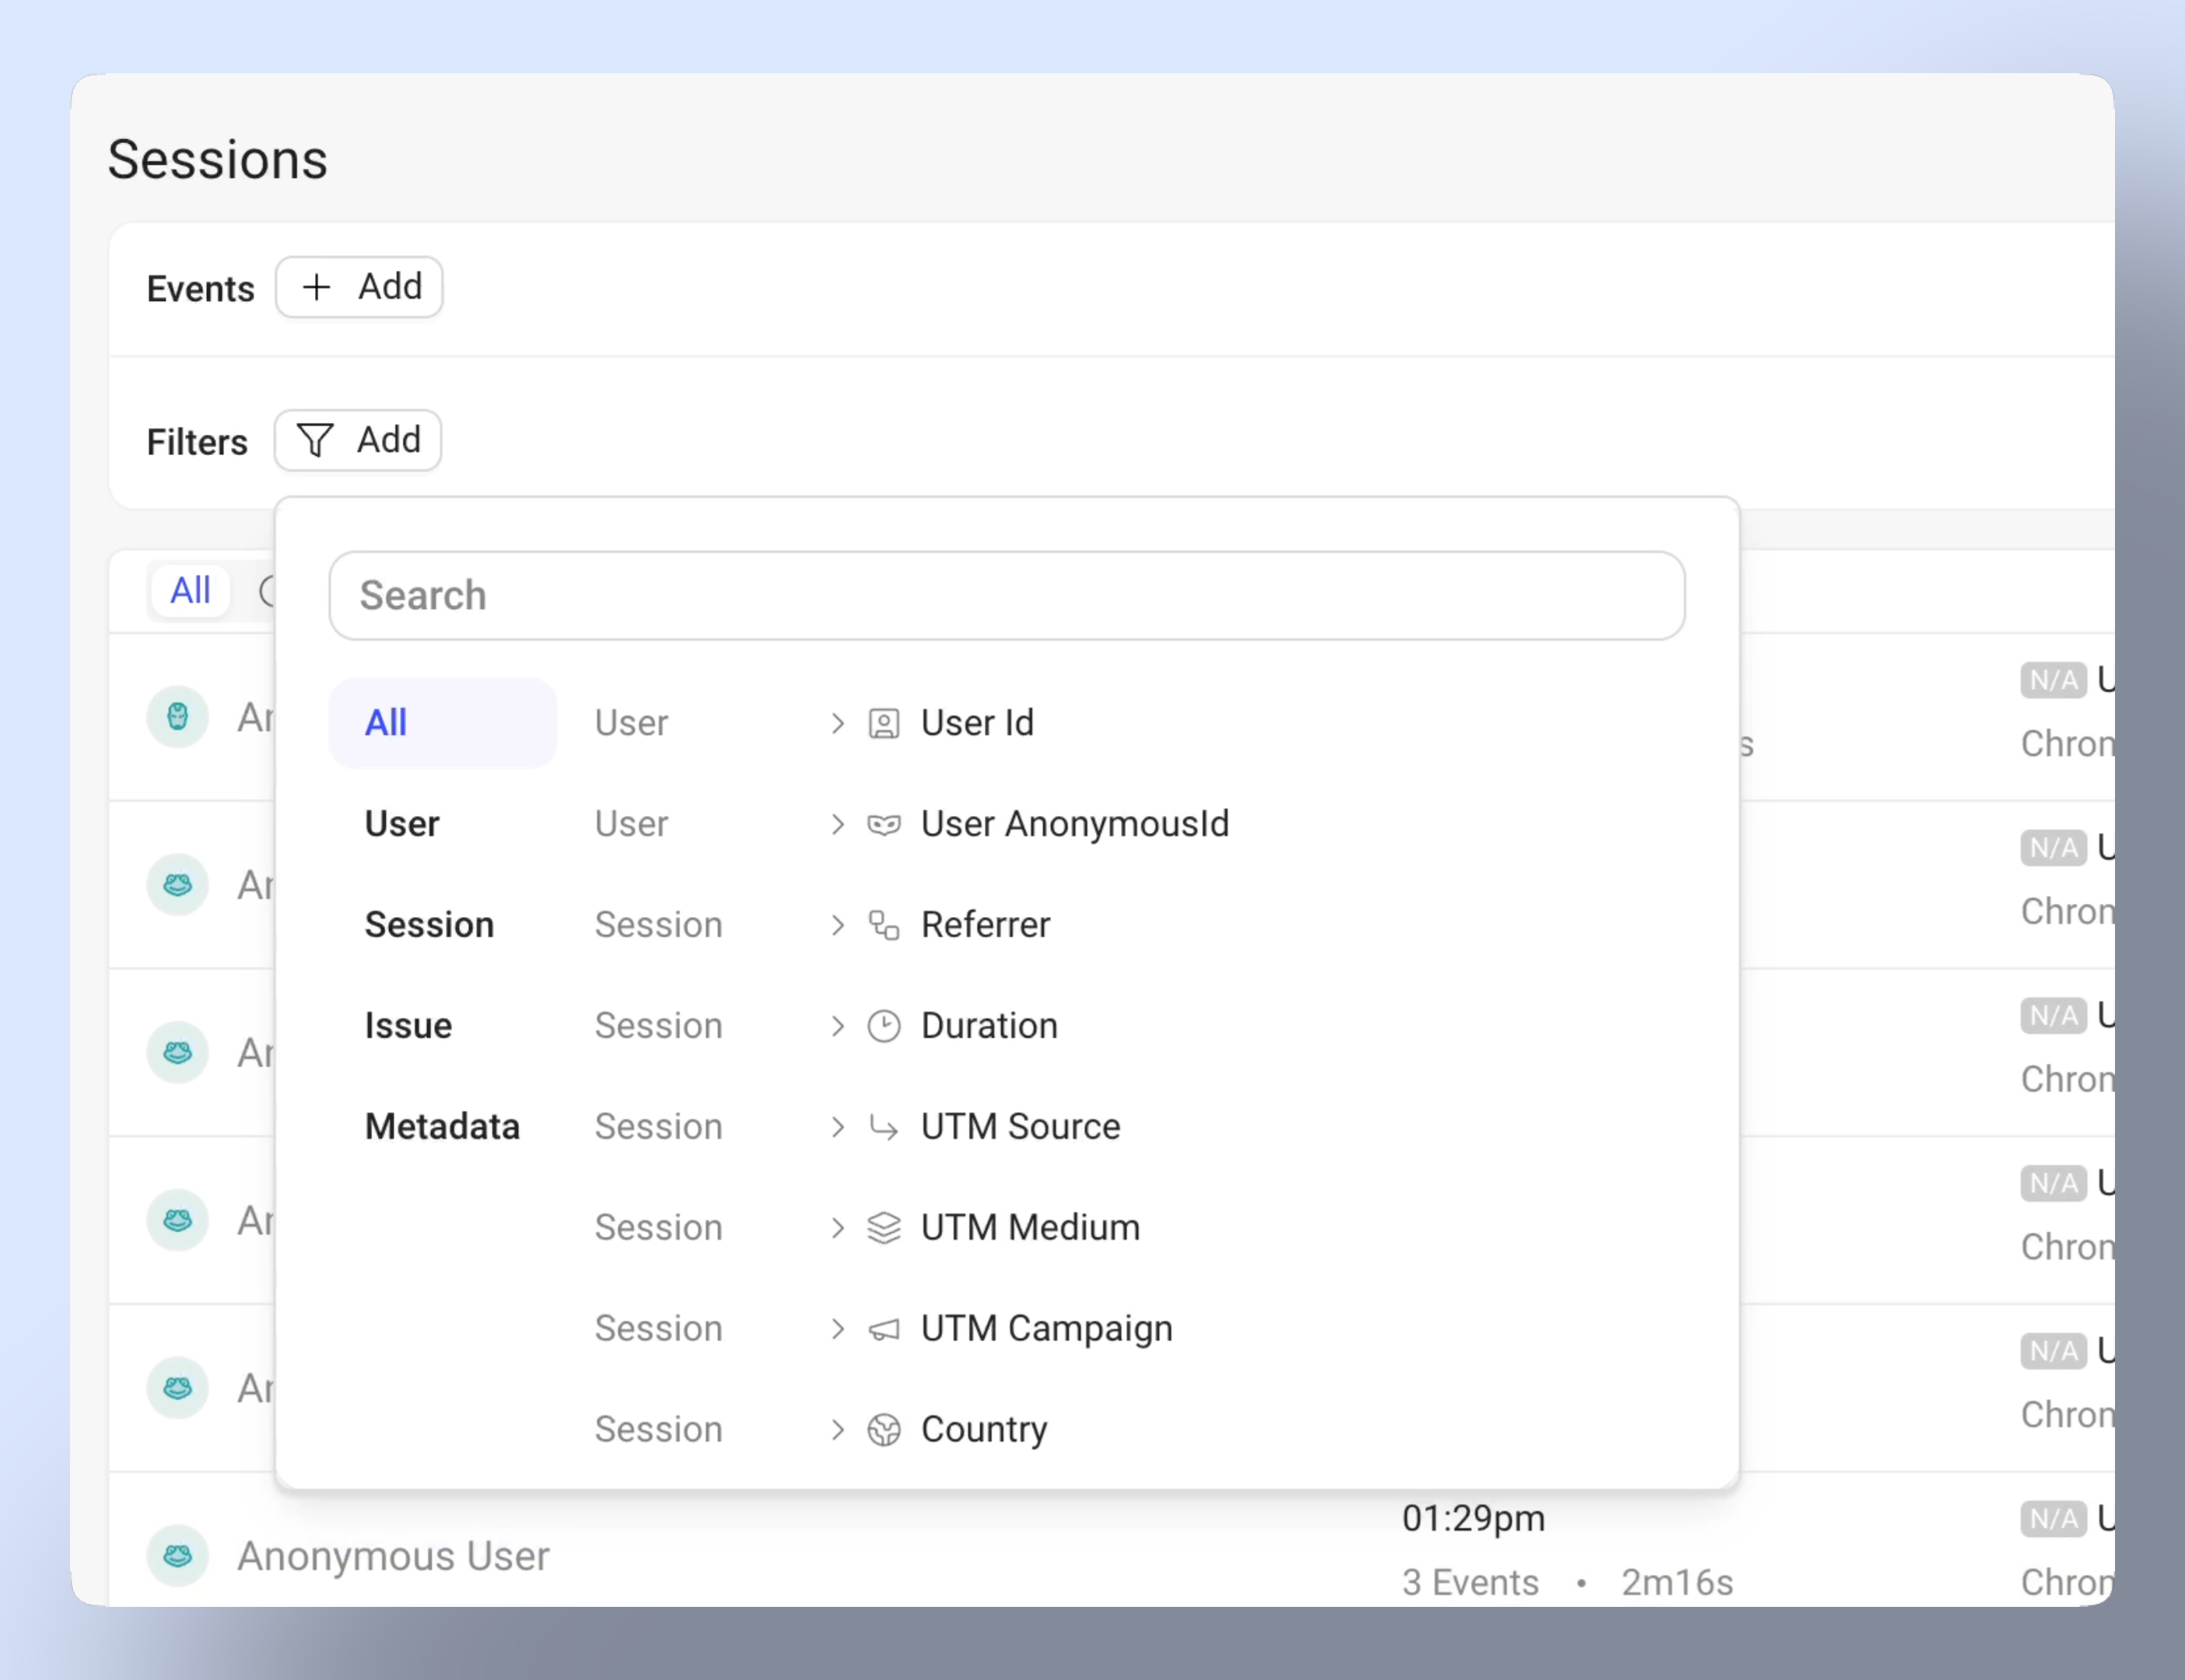The height and width of the screenshot is (1680, 2185).
Task: Click the clock icon next to Duration
Action: pyautogui.click(x=884, y=1026)
